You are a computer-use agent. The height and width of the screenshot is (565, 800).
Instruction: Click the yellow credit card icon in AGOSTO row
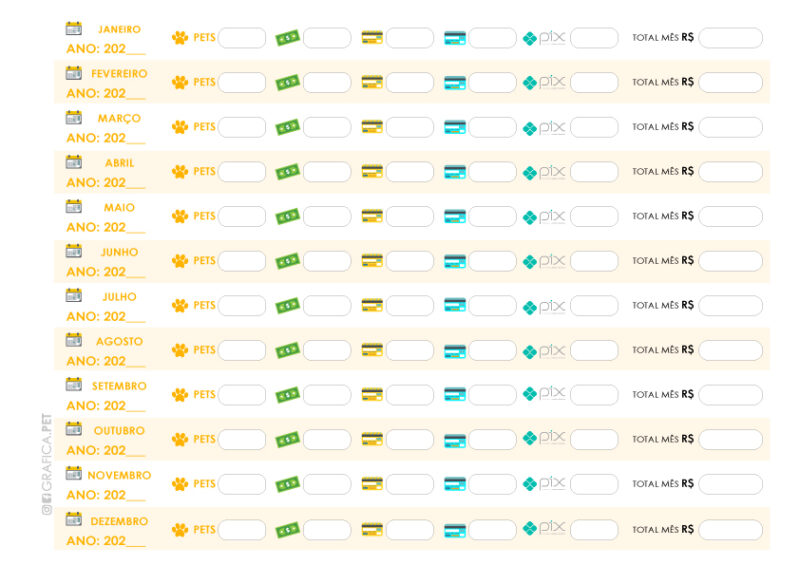click(x=372, y=350)
